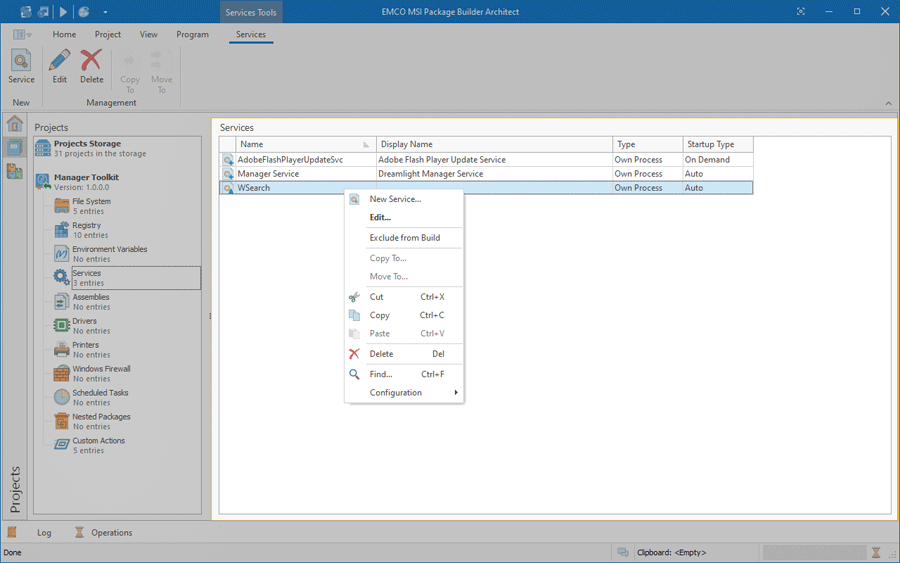Open the quick access toolbar dropdown arrow
900x563 pixels.
(x=105, y=12)
